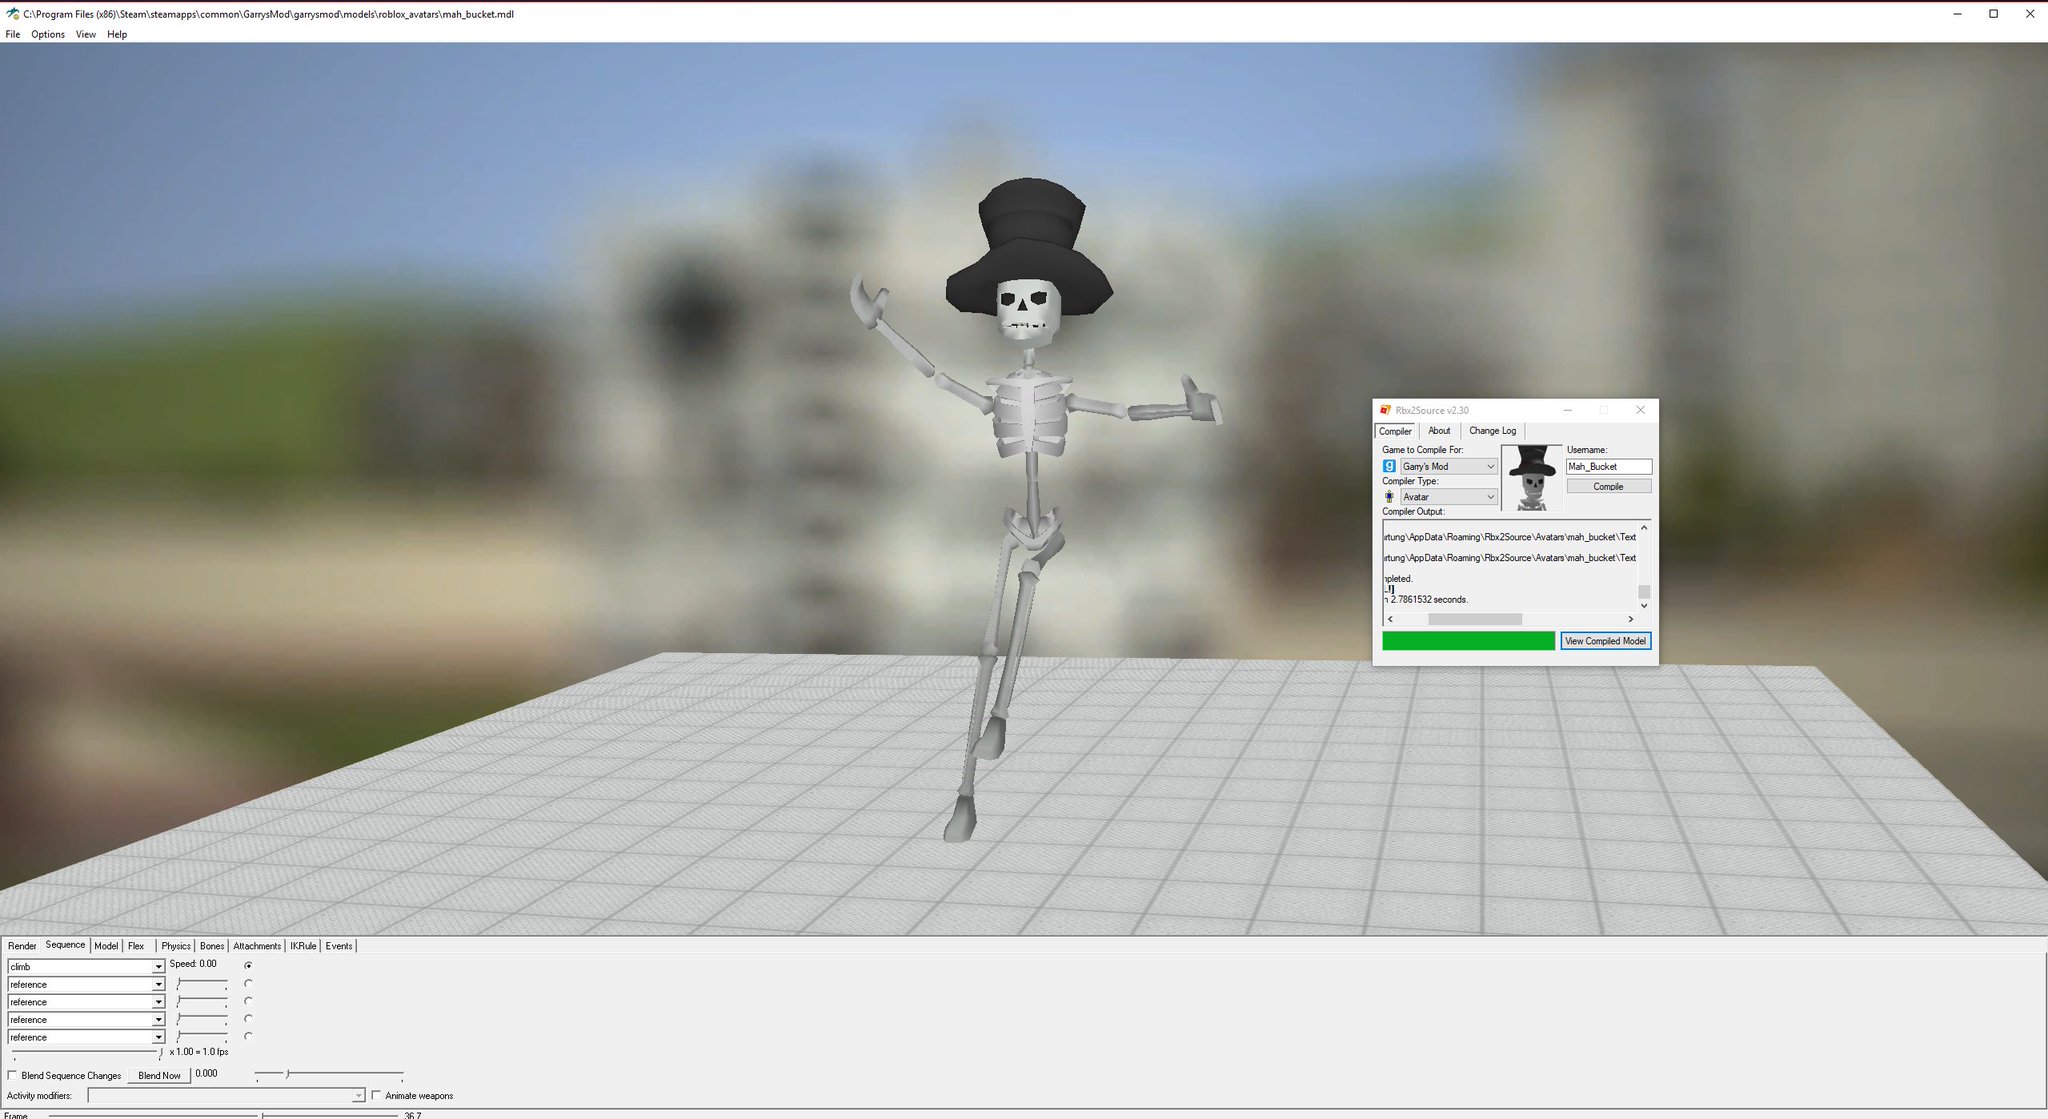Click the HLMV app icon in title bar
Image resolution: width=2048 pixels, height=1119 pixels.
point(12,14)
